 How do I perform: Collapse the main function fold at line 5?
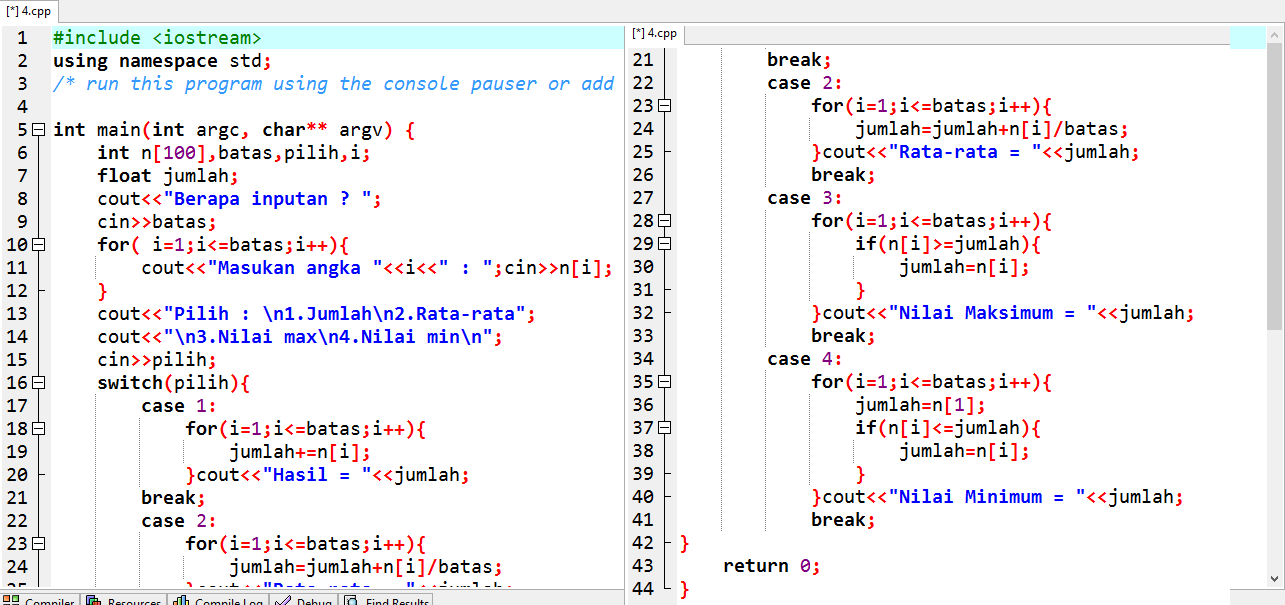38,129
